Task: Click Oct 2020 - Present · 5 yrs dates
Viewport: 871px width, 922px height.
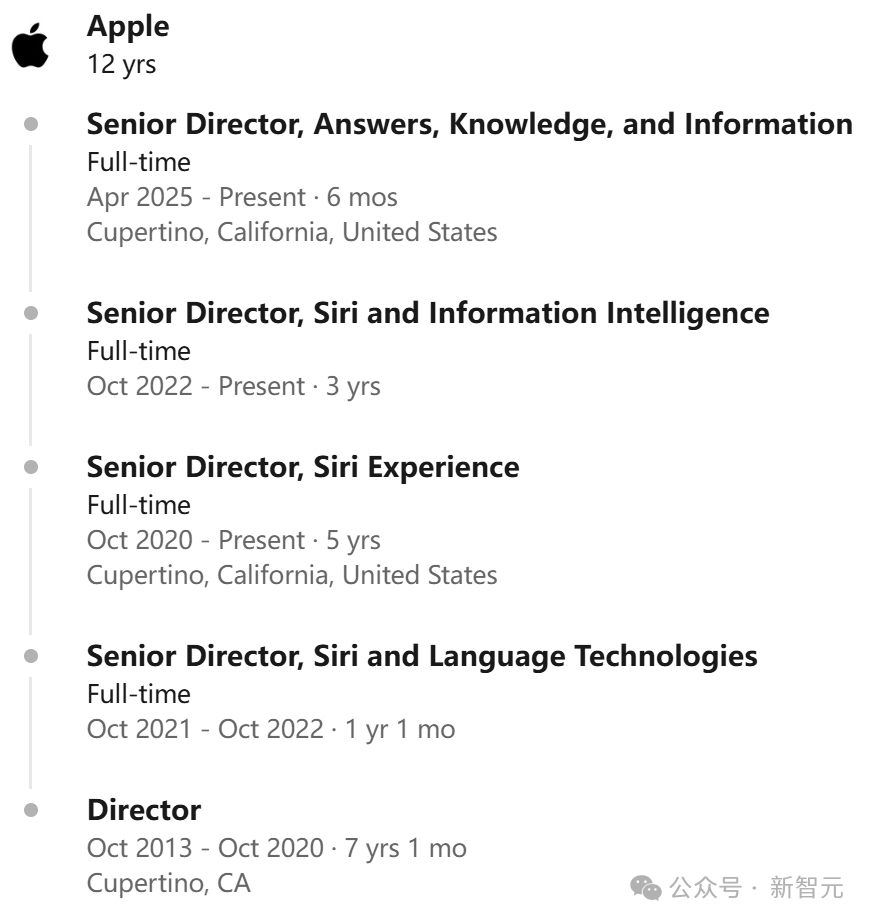Action: click(233, 540)
